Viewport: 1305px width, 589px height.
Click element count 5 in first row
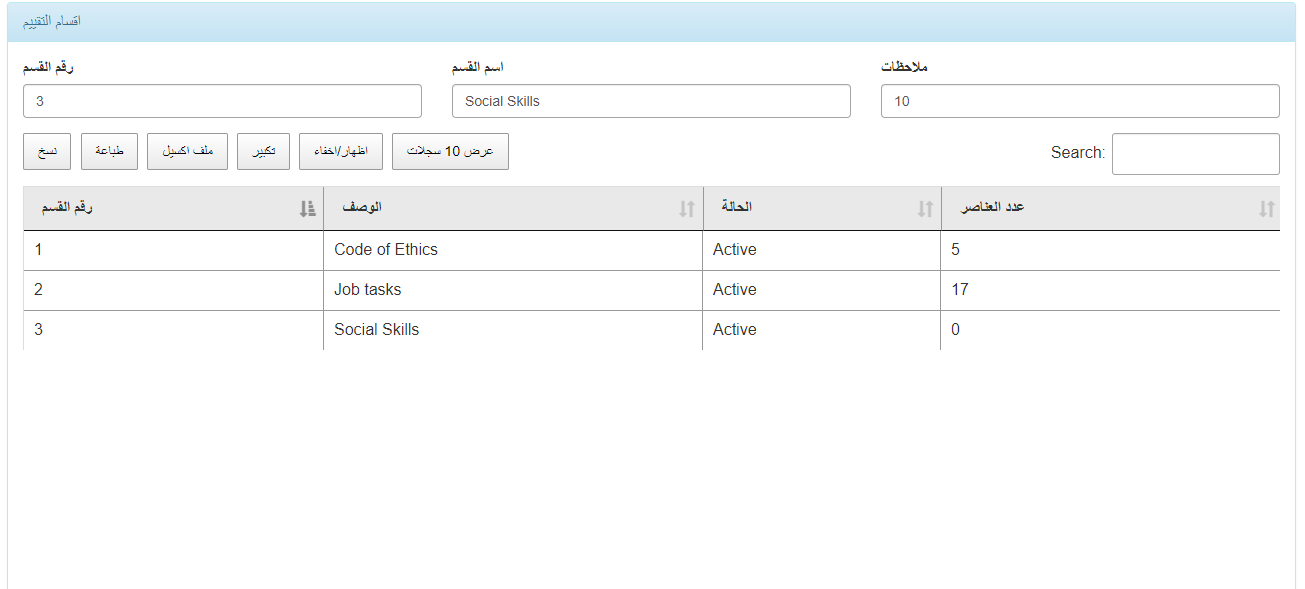coord(955,250)
